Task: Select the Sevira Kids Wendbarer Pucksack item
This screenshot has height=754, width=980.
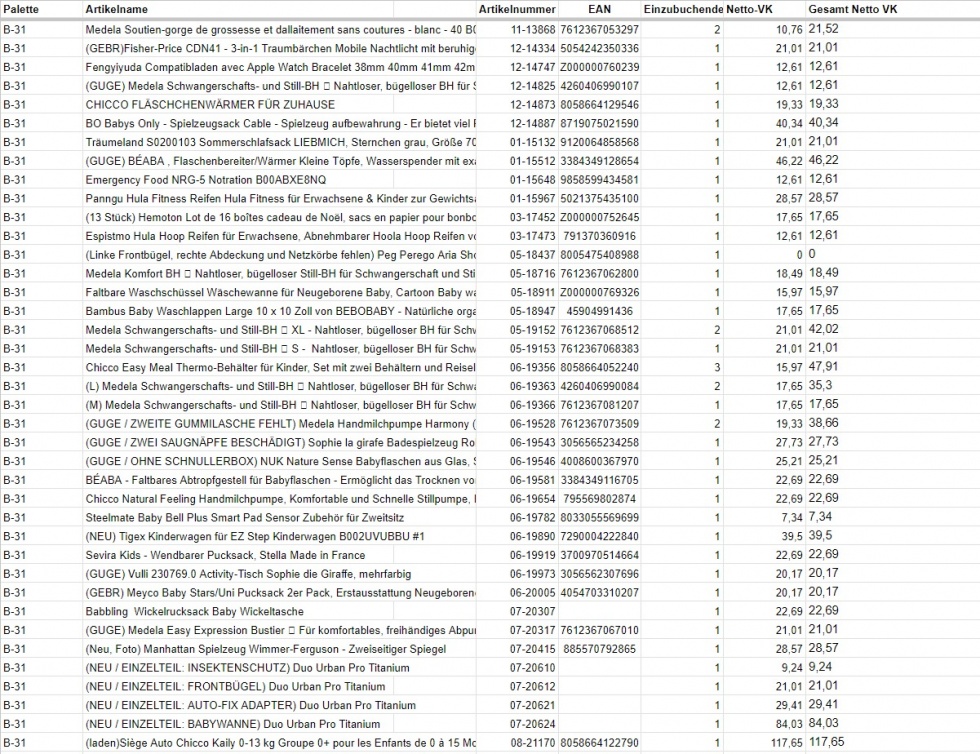Action: click(x=225, y=555)
